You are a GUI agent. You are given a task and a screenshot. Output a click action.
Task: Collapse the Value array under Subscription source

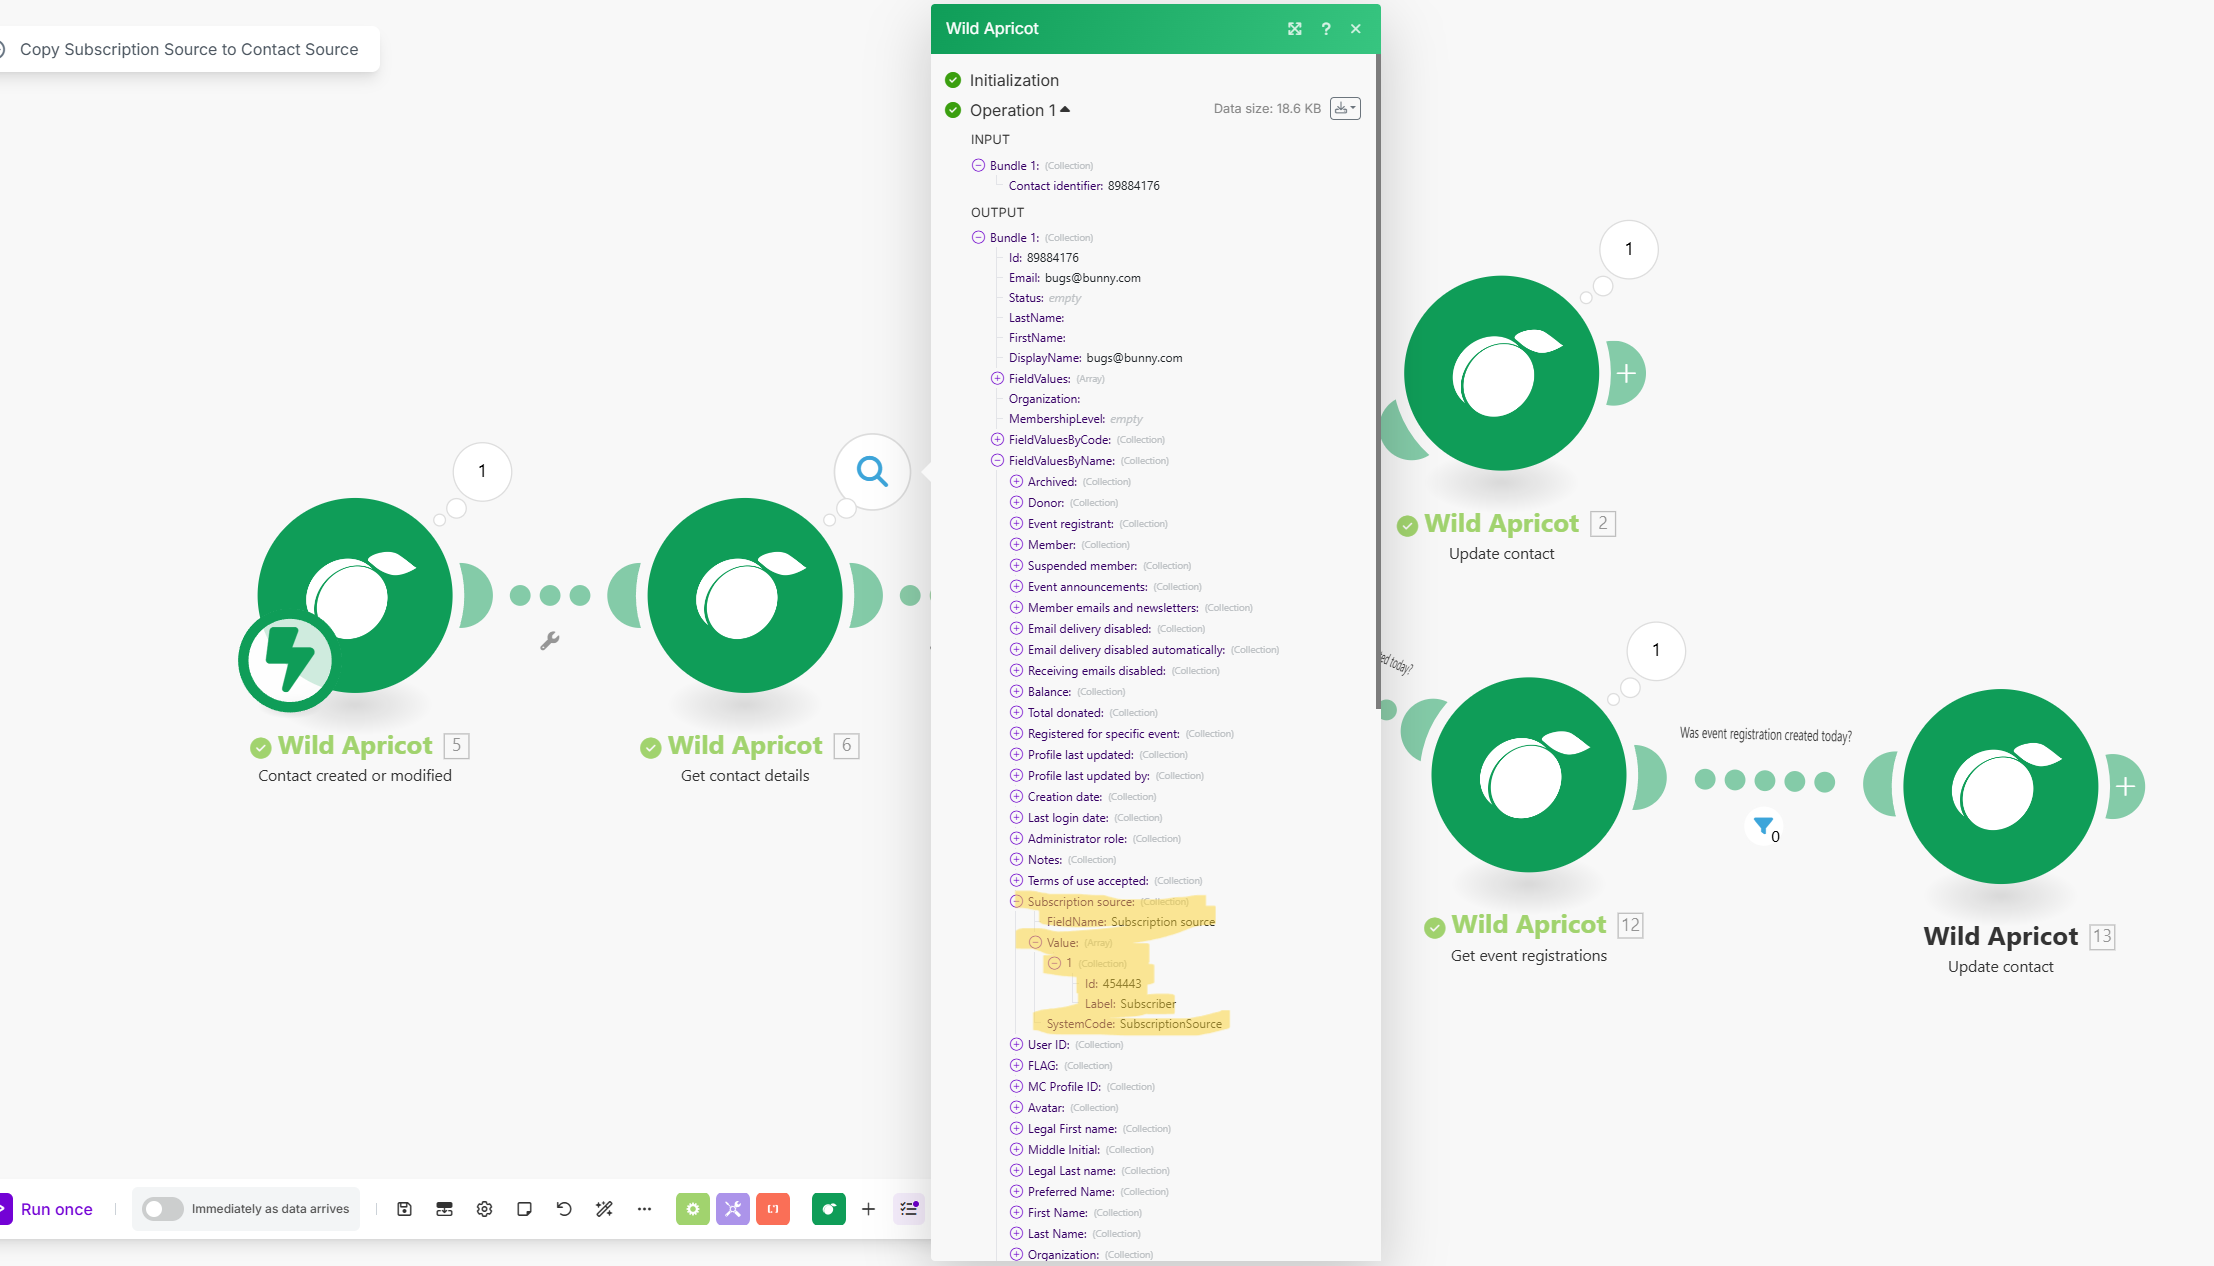(1035, 942)
